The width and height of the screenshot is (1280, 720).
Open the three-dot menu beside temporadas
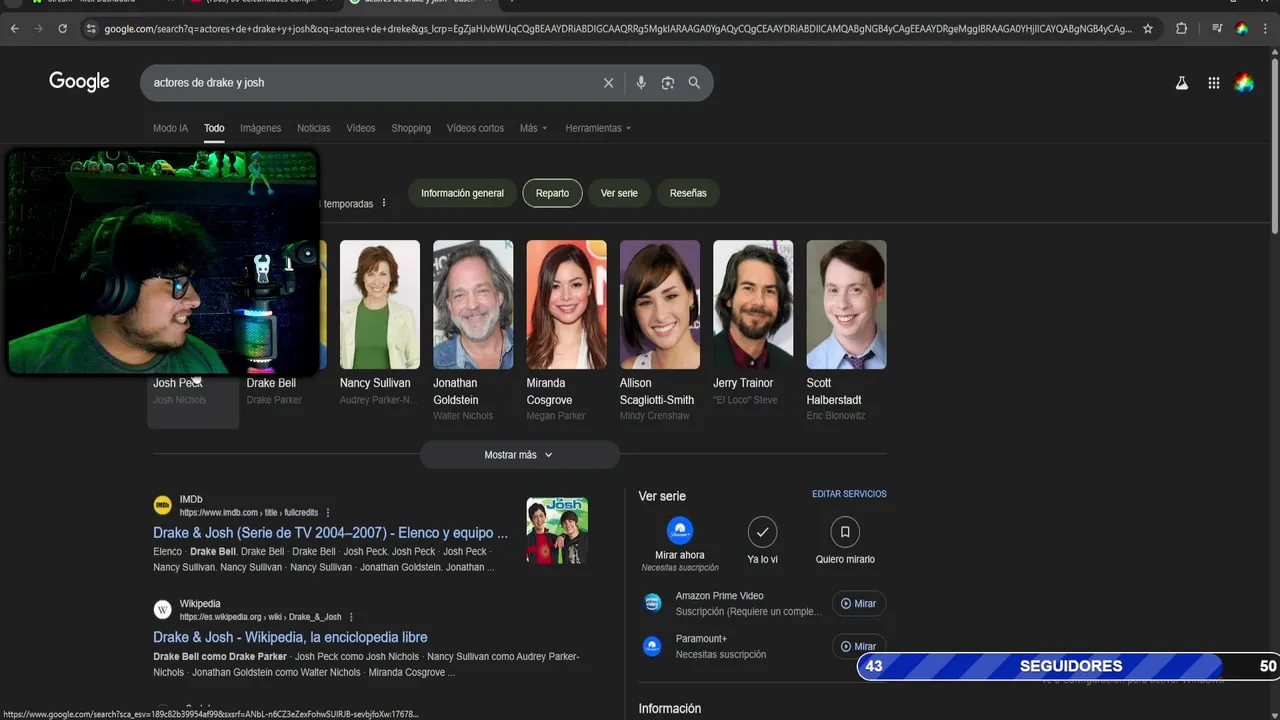click(x=384, y=203)
